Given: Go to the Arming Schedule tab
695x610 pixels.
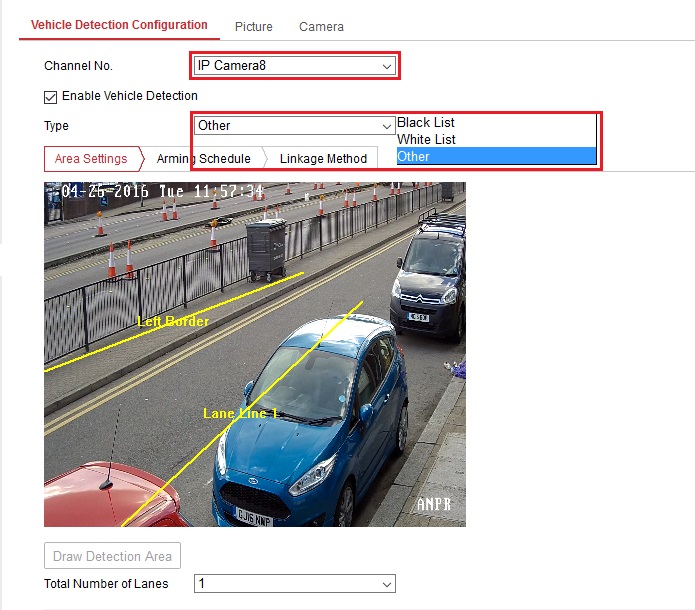Looking at the screenshot, I should coord(203,159).
